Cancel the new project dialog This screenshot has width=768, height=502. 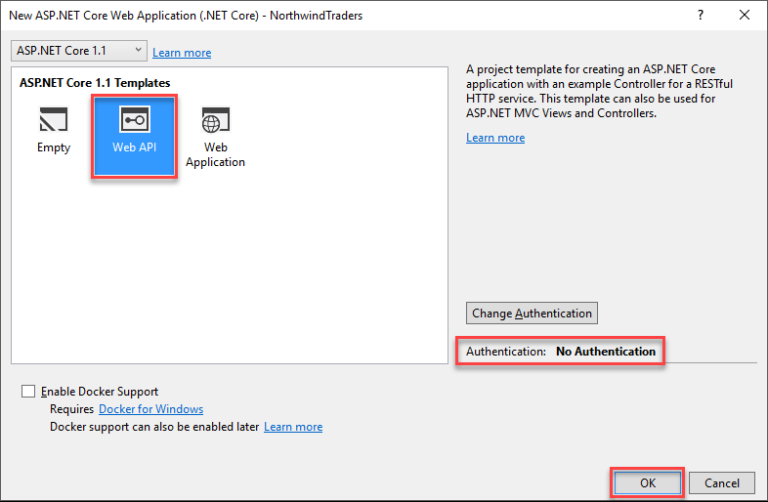(x=721, y=483)
